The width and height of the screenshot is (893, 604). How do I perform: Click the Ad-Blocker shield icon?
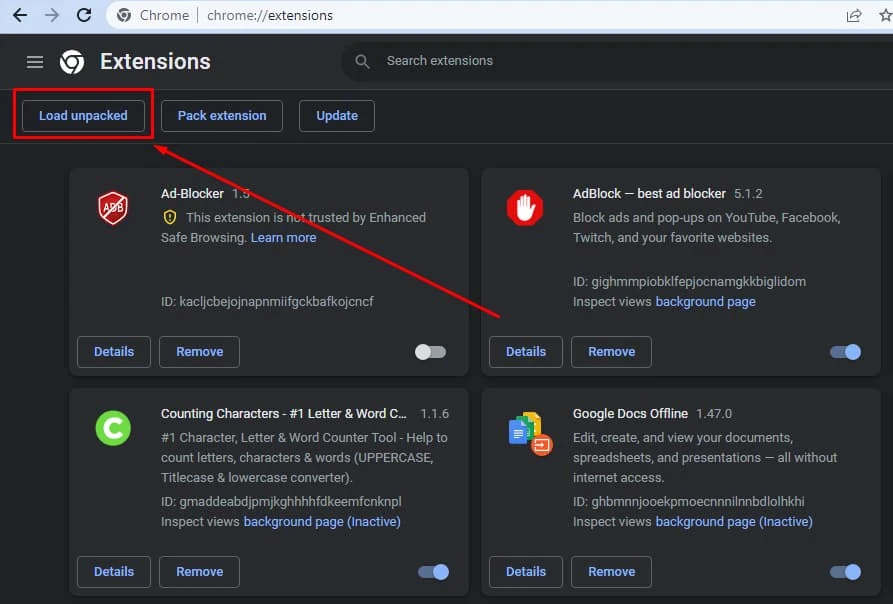(113, 208)
